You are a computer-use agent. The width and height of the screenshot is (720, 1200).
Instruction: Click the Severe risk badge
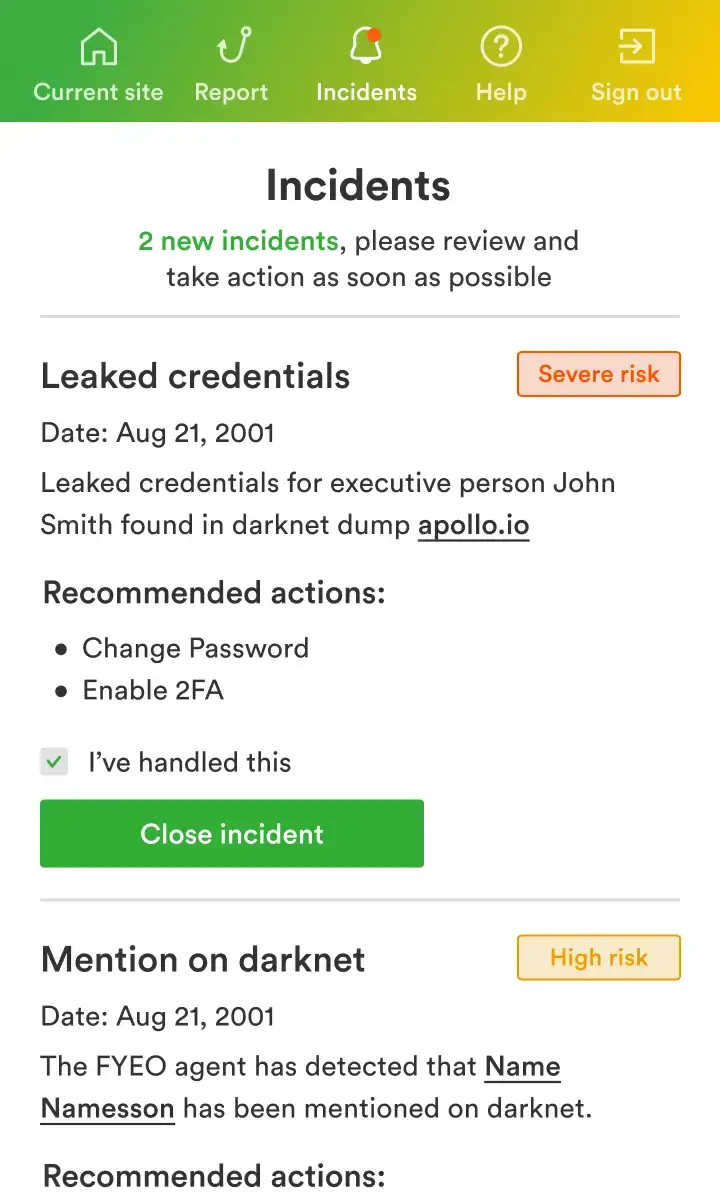pyautogui.click(x=598, y=373)
